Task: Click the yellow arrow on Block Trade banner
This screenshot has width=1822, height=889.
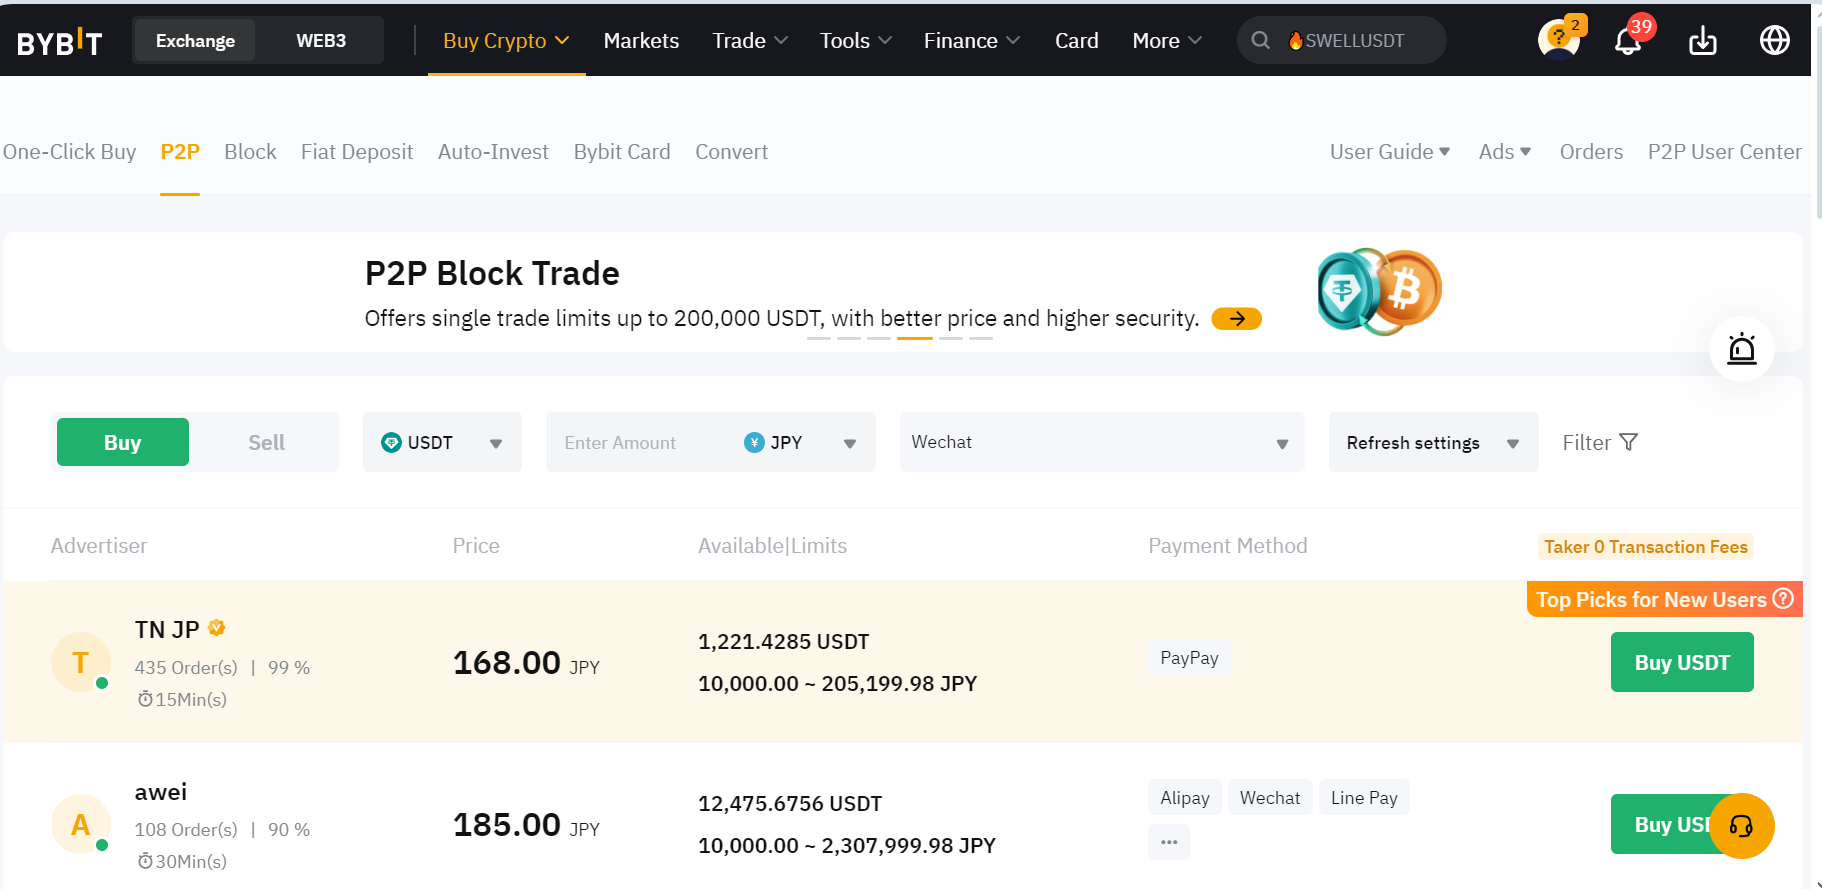Action: tap(1236, 318)
